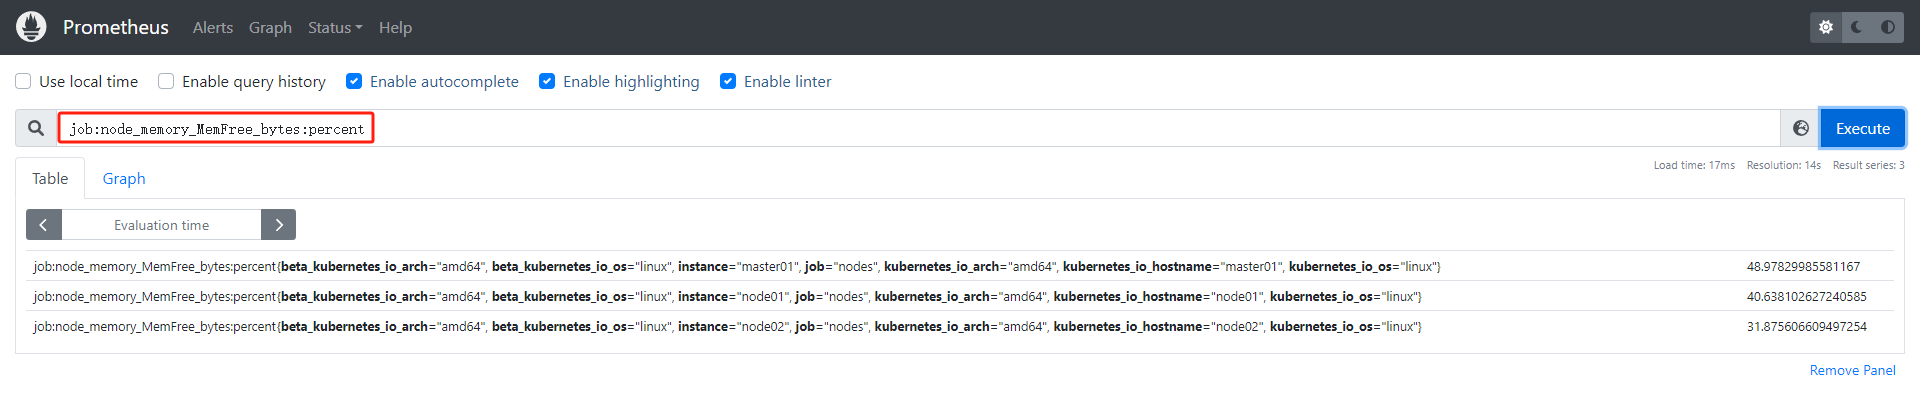Open metrics explorer globe icon
1920x397 pixels.
(x=1800, y=128)
